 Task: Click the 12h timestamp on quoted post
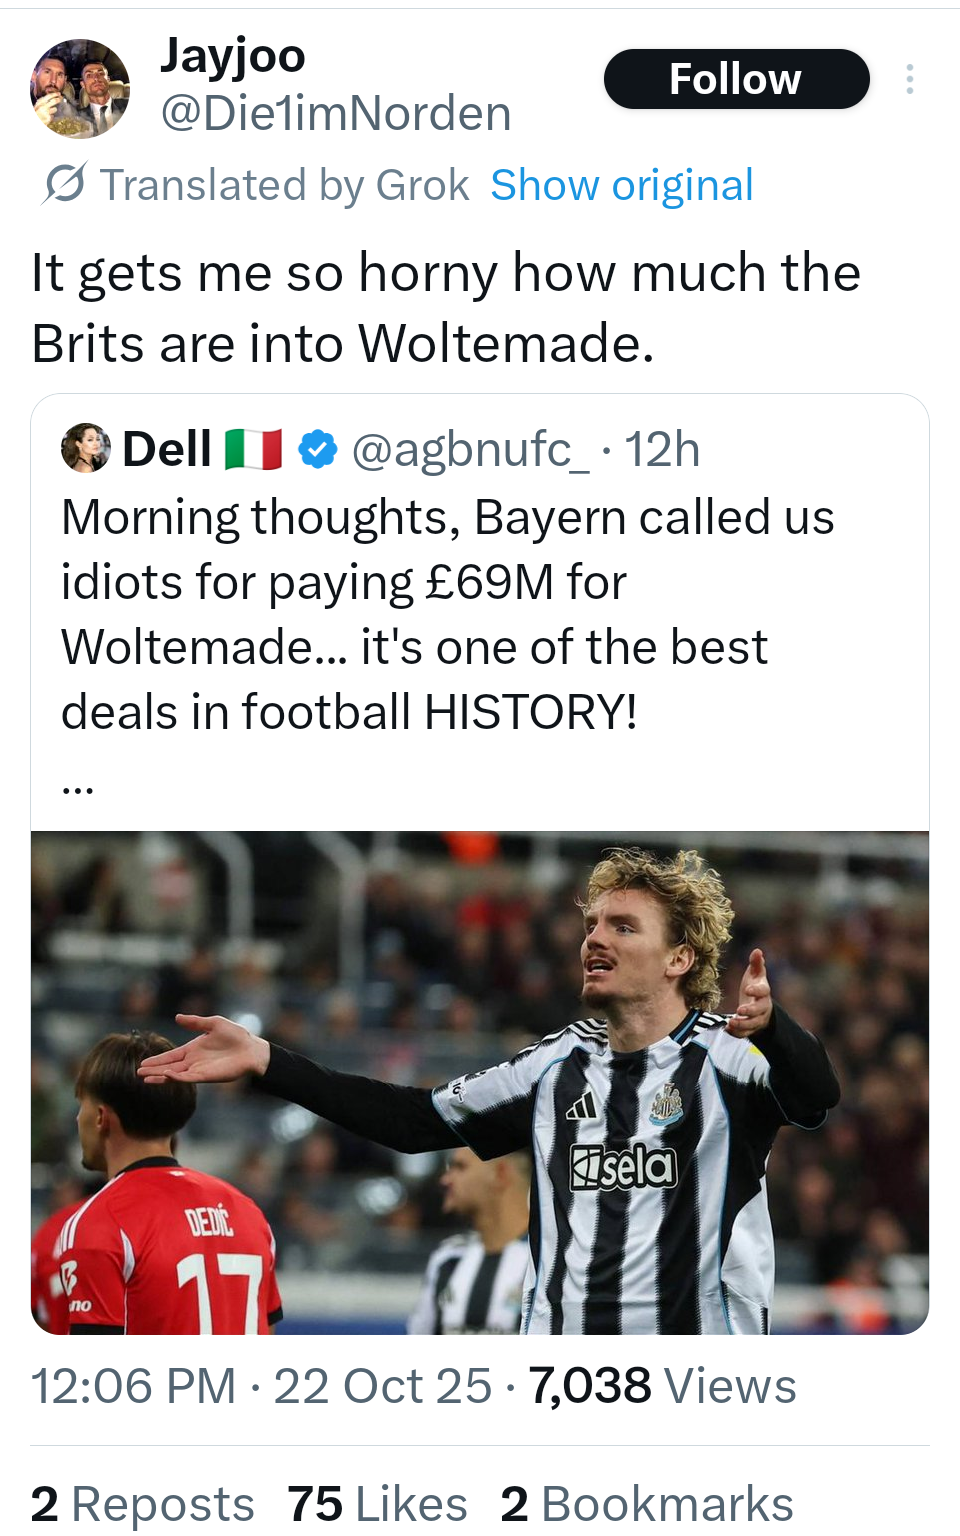[662, 449]
